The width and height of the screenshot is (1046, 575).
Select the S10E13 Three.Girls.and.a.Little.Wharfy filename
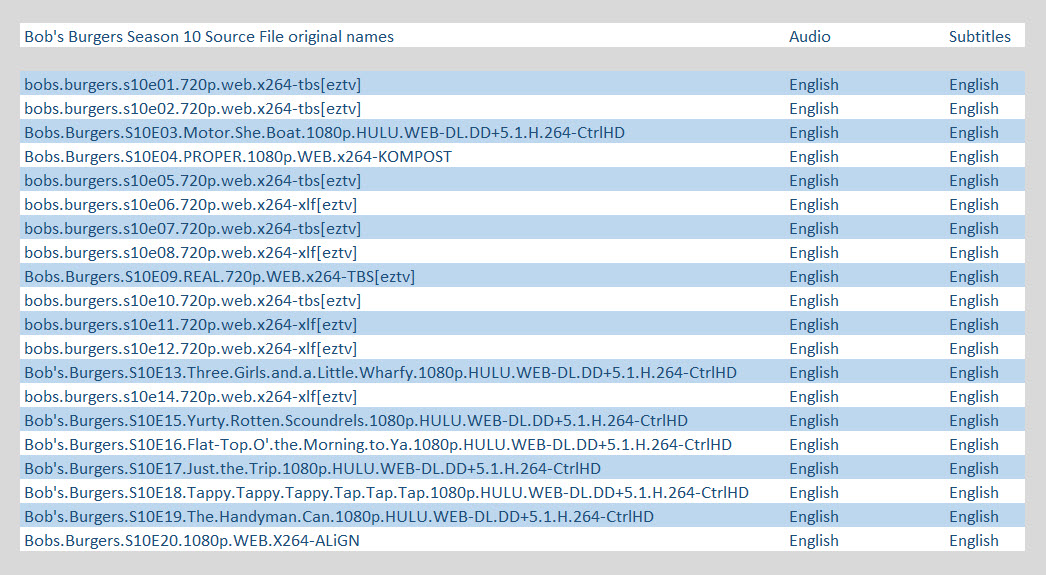380,373
